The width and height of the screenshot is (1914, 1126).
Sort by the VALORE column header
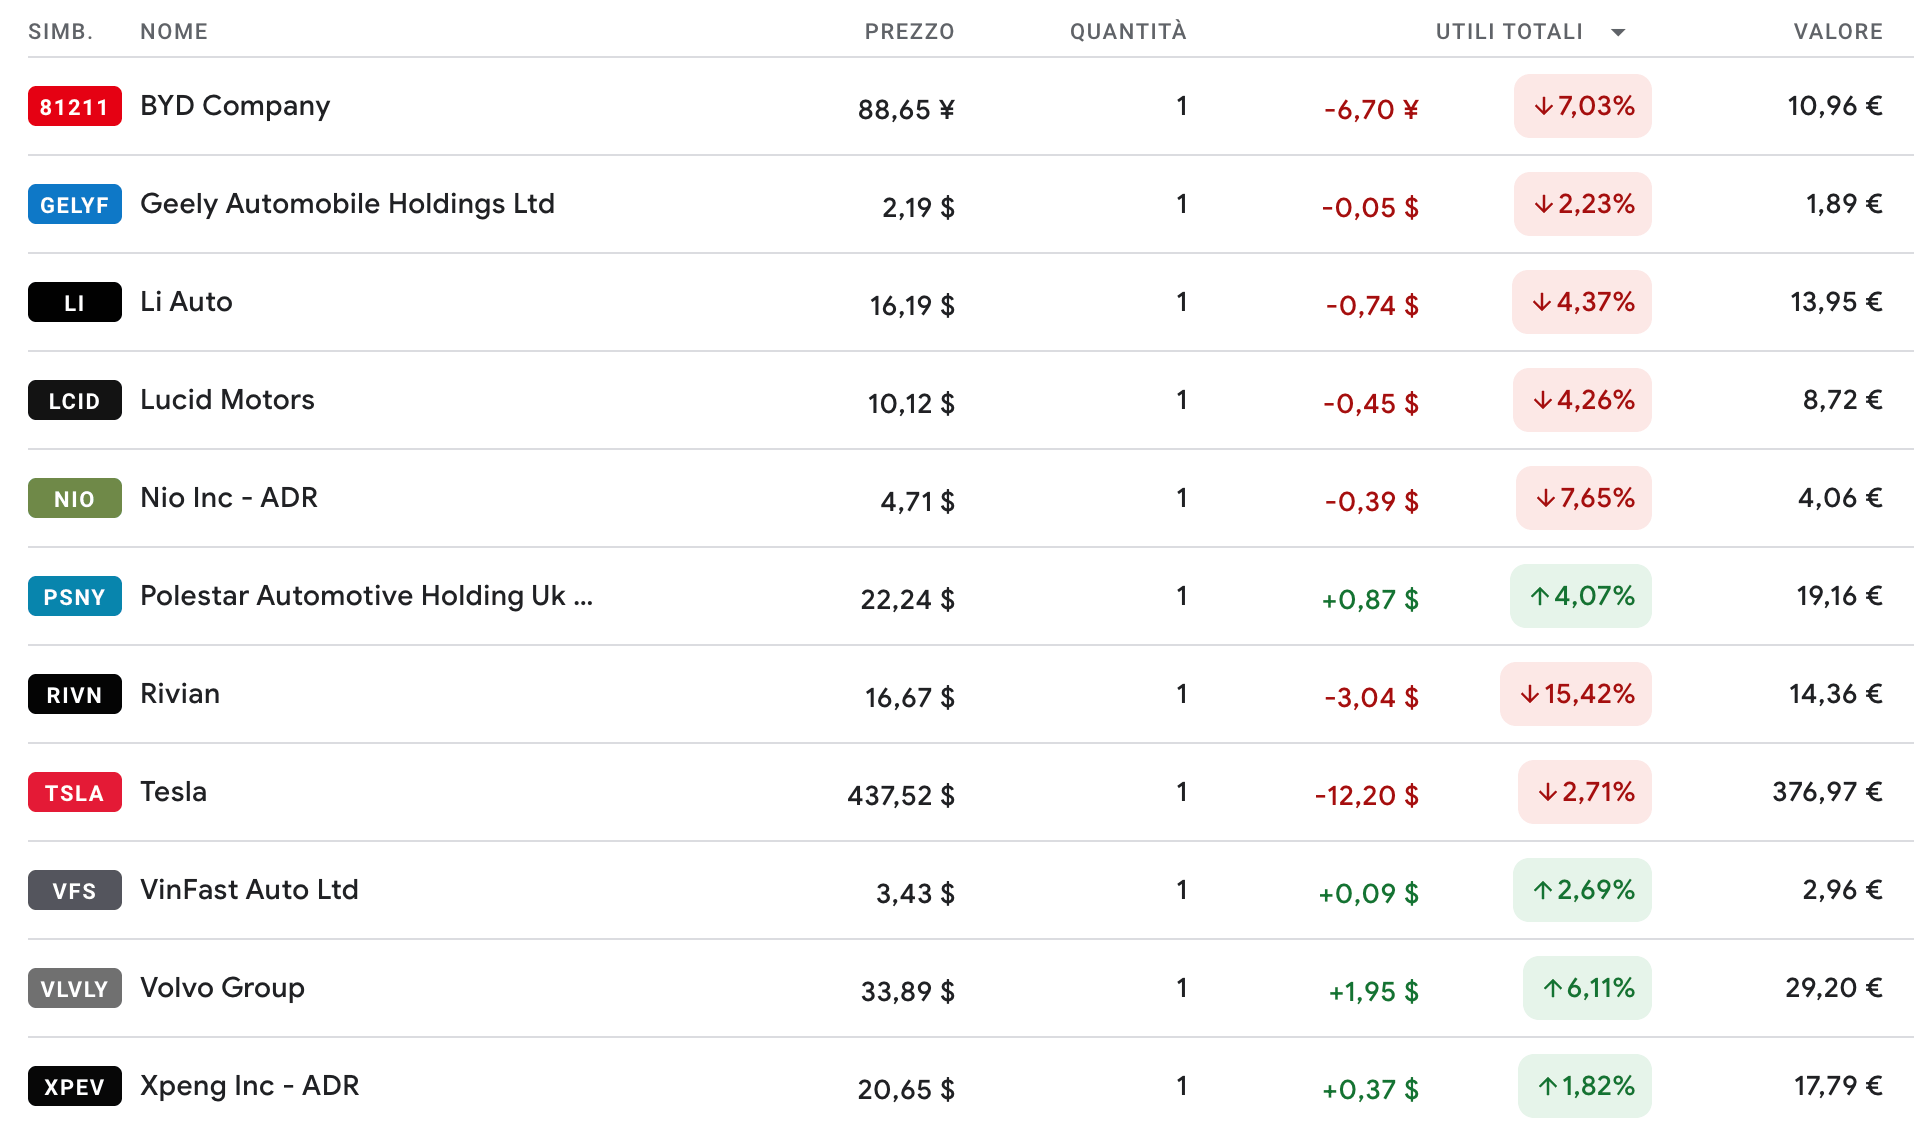tap(1838, 32)
